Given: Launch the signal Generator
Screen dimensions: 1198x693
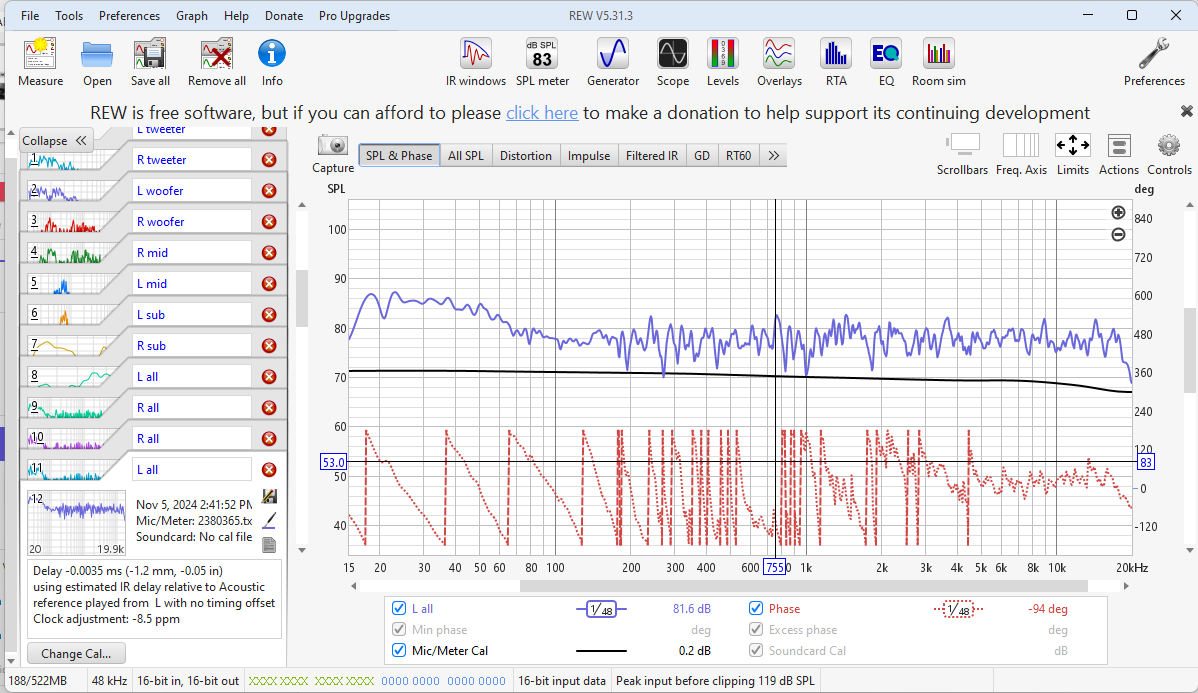Looking at the screenshot, I should click(613, 62).
